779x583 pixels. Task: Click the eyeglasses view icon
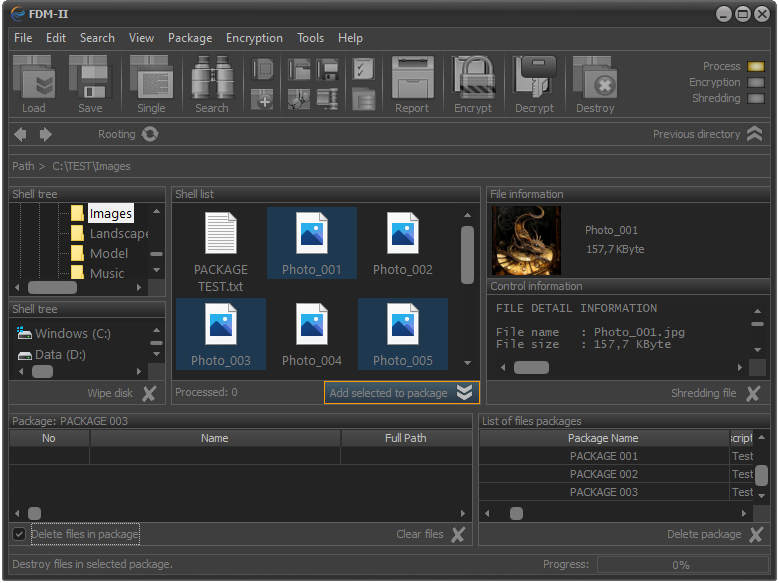click(x=299, y=99)
